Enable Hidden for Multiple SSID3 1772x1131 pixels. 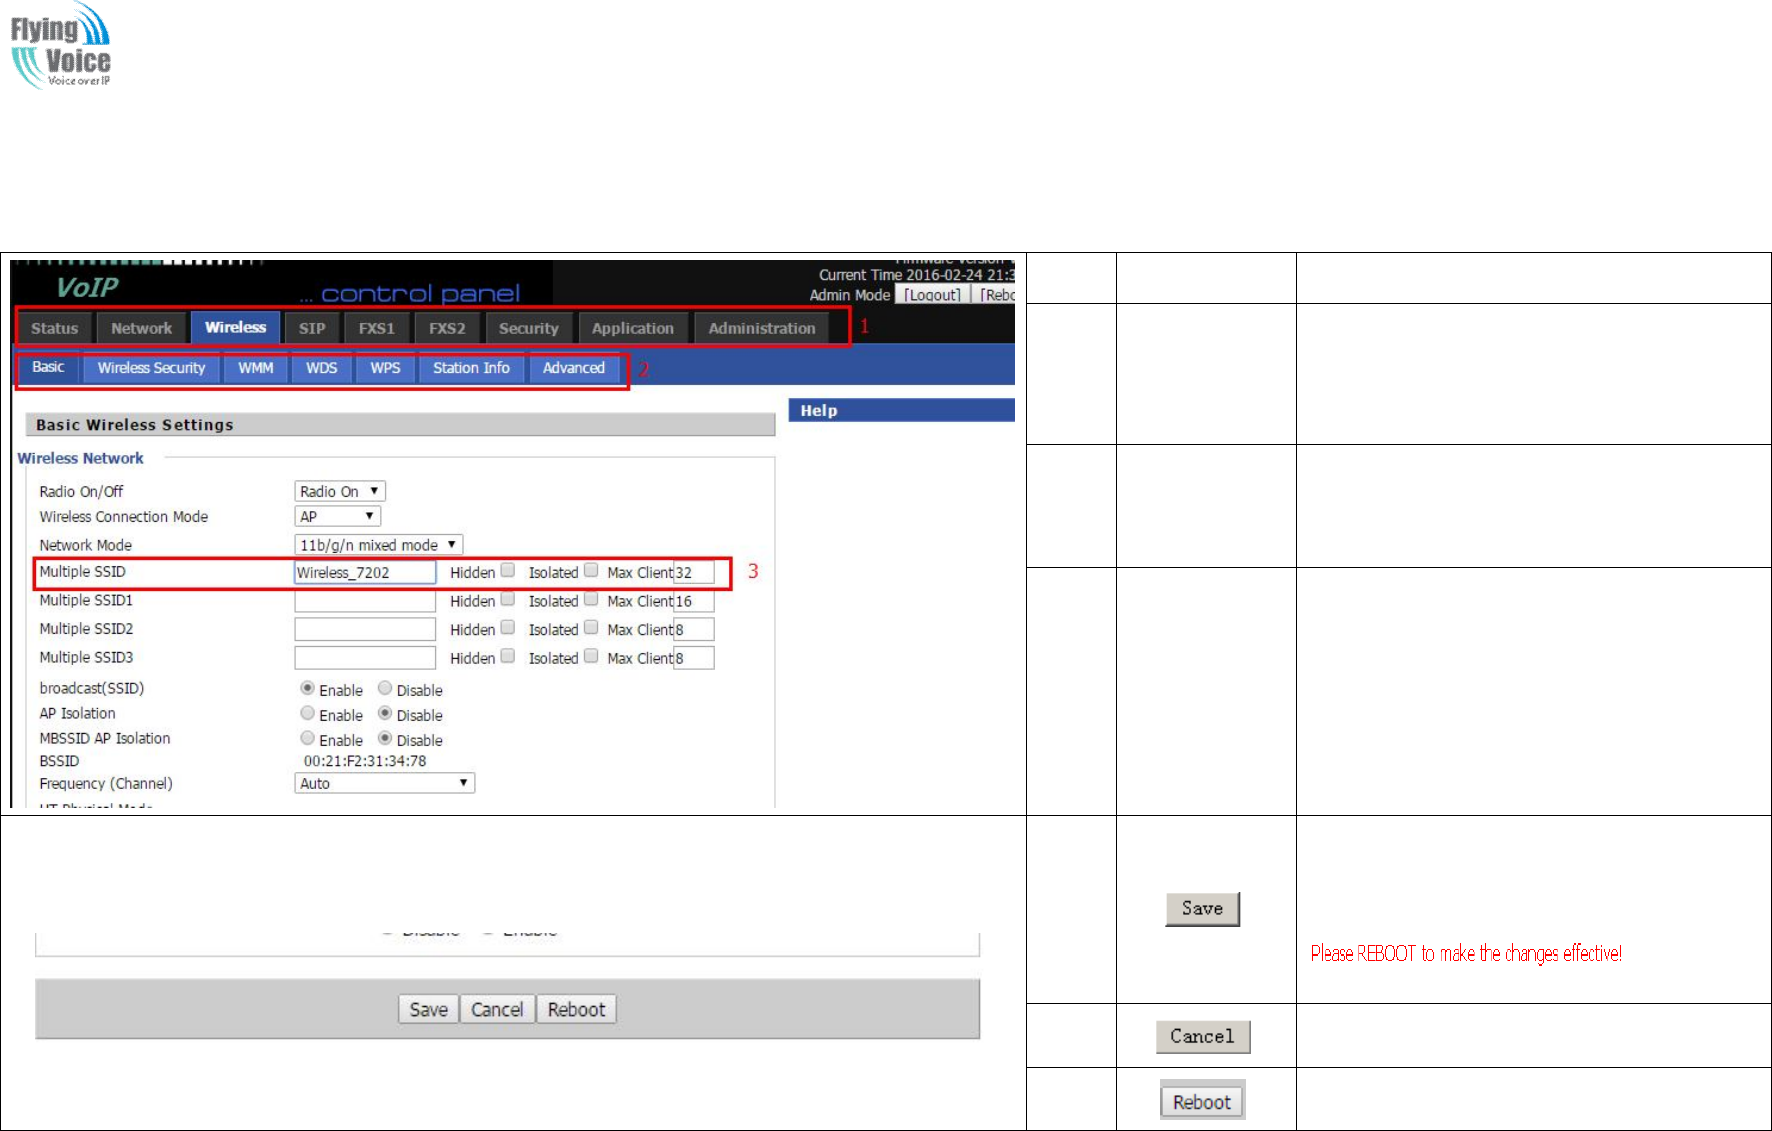tap(508, 656)
